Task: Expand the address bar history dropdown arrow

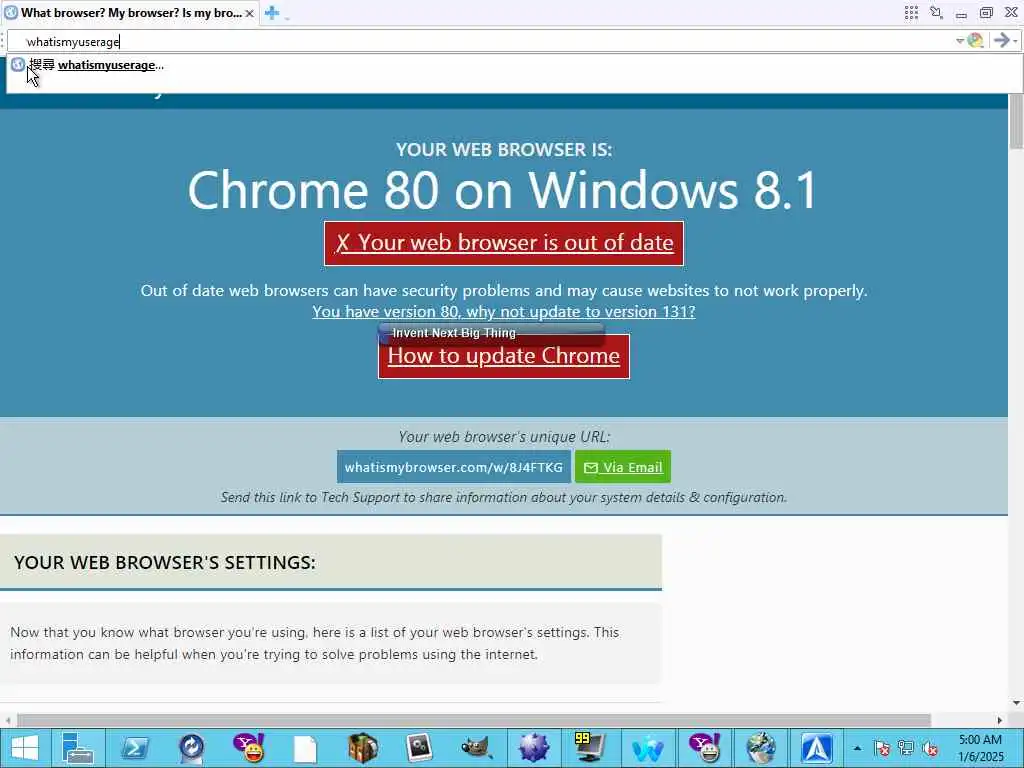Action: [960, 41]
